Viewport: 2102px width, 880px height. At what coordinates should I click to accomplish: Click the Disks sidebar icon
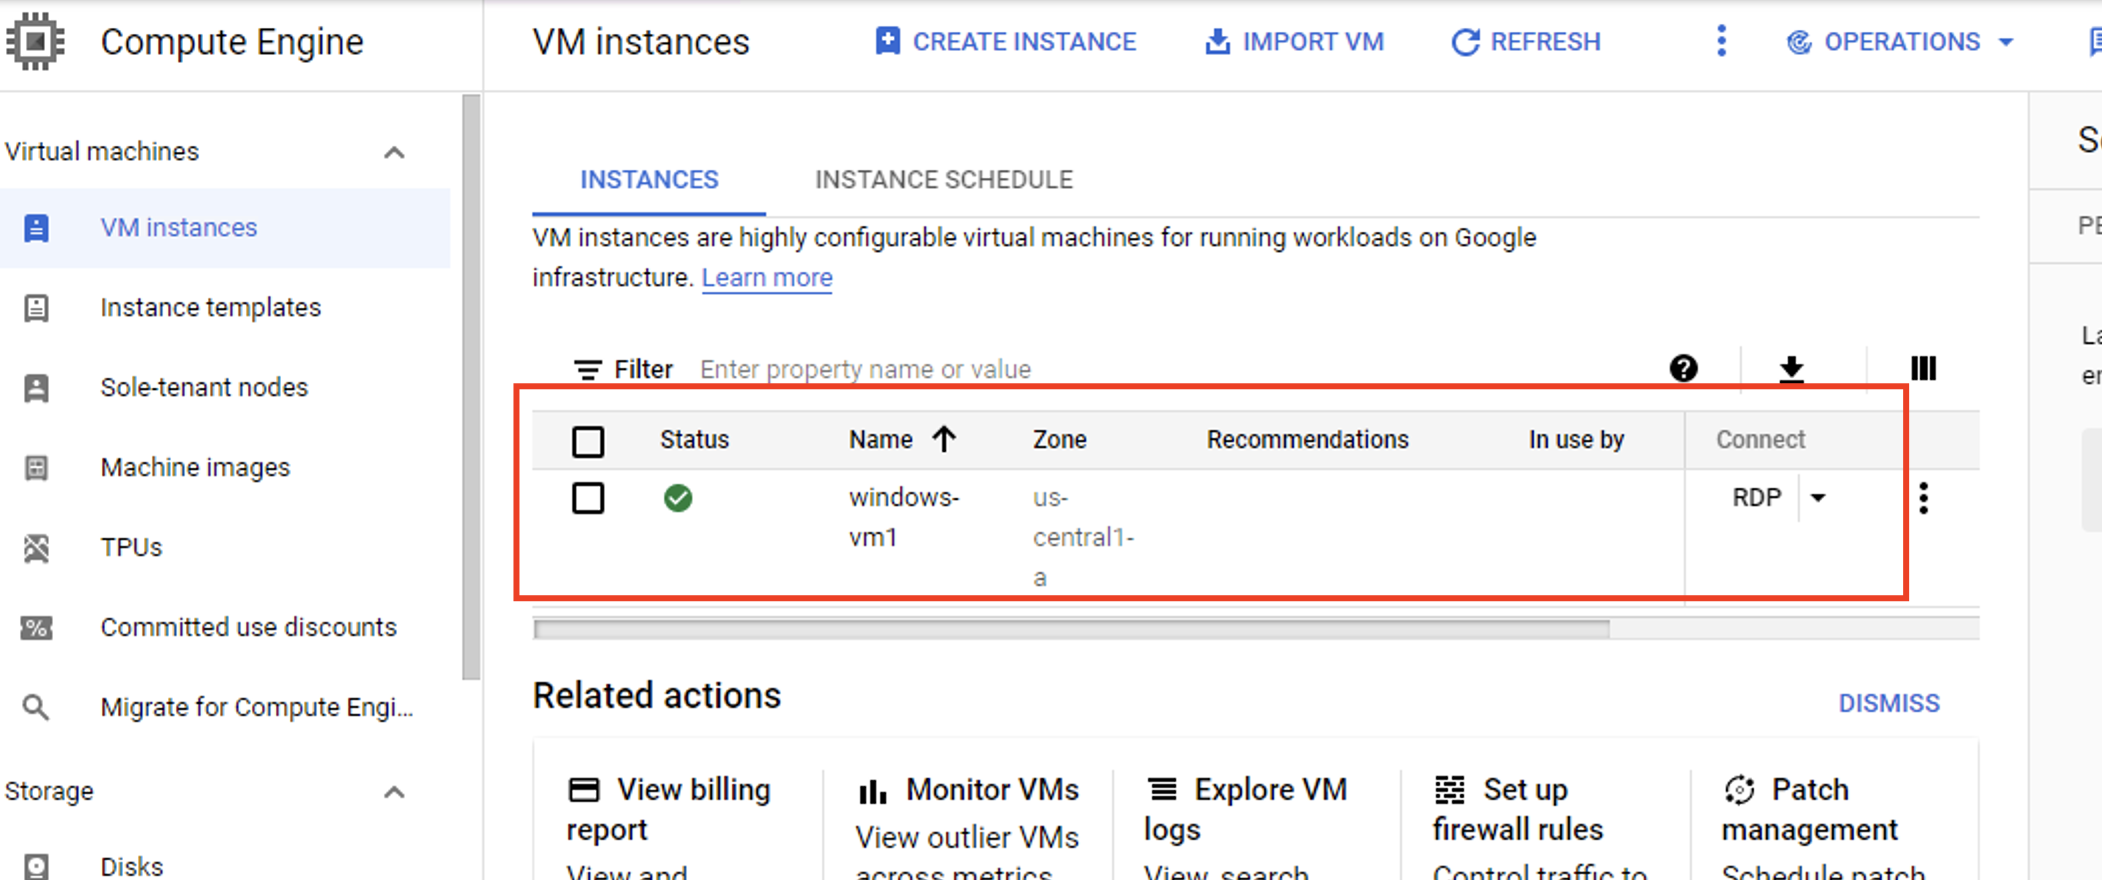[36, 866]
